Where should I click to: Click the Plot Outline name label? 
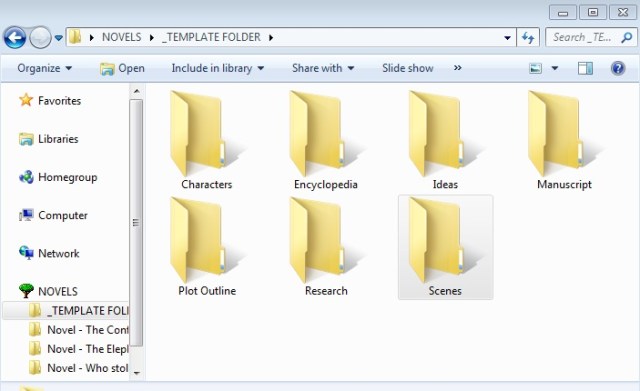(207, 291)
